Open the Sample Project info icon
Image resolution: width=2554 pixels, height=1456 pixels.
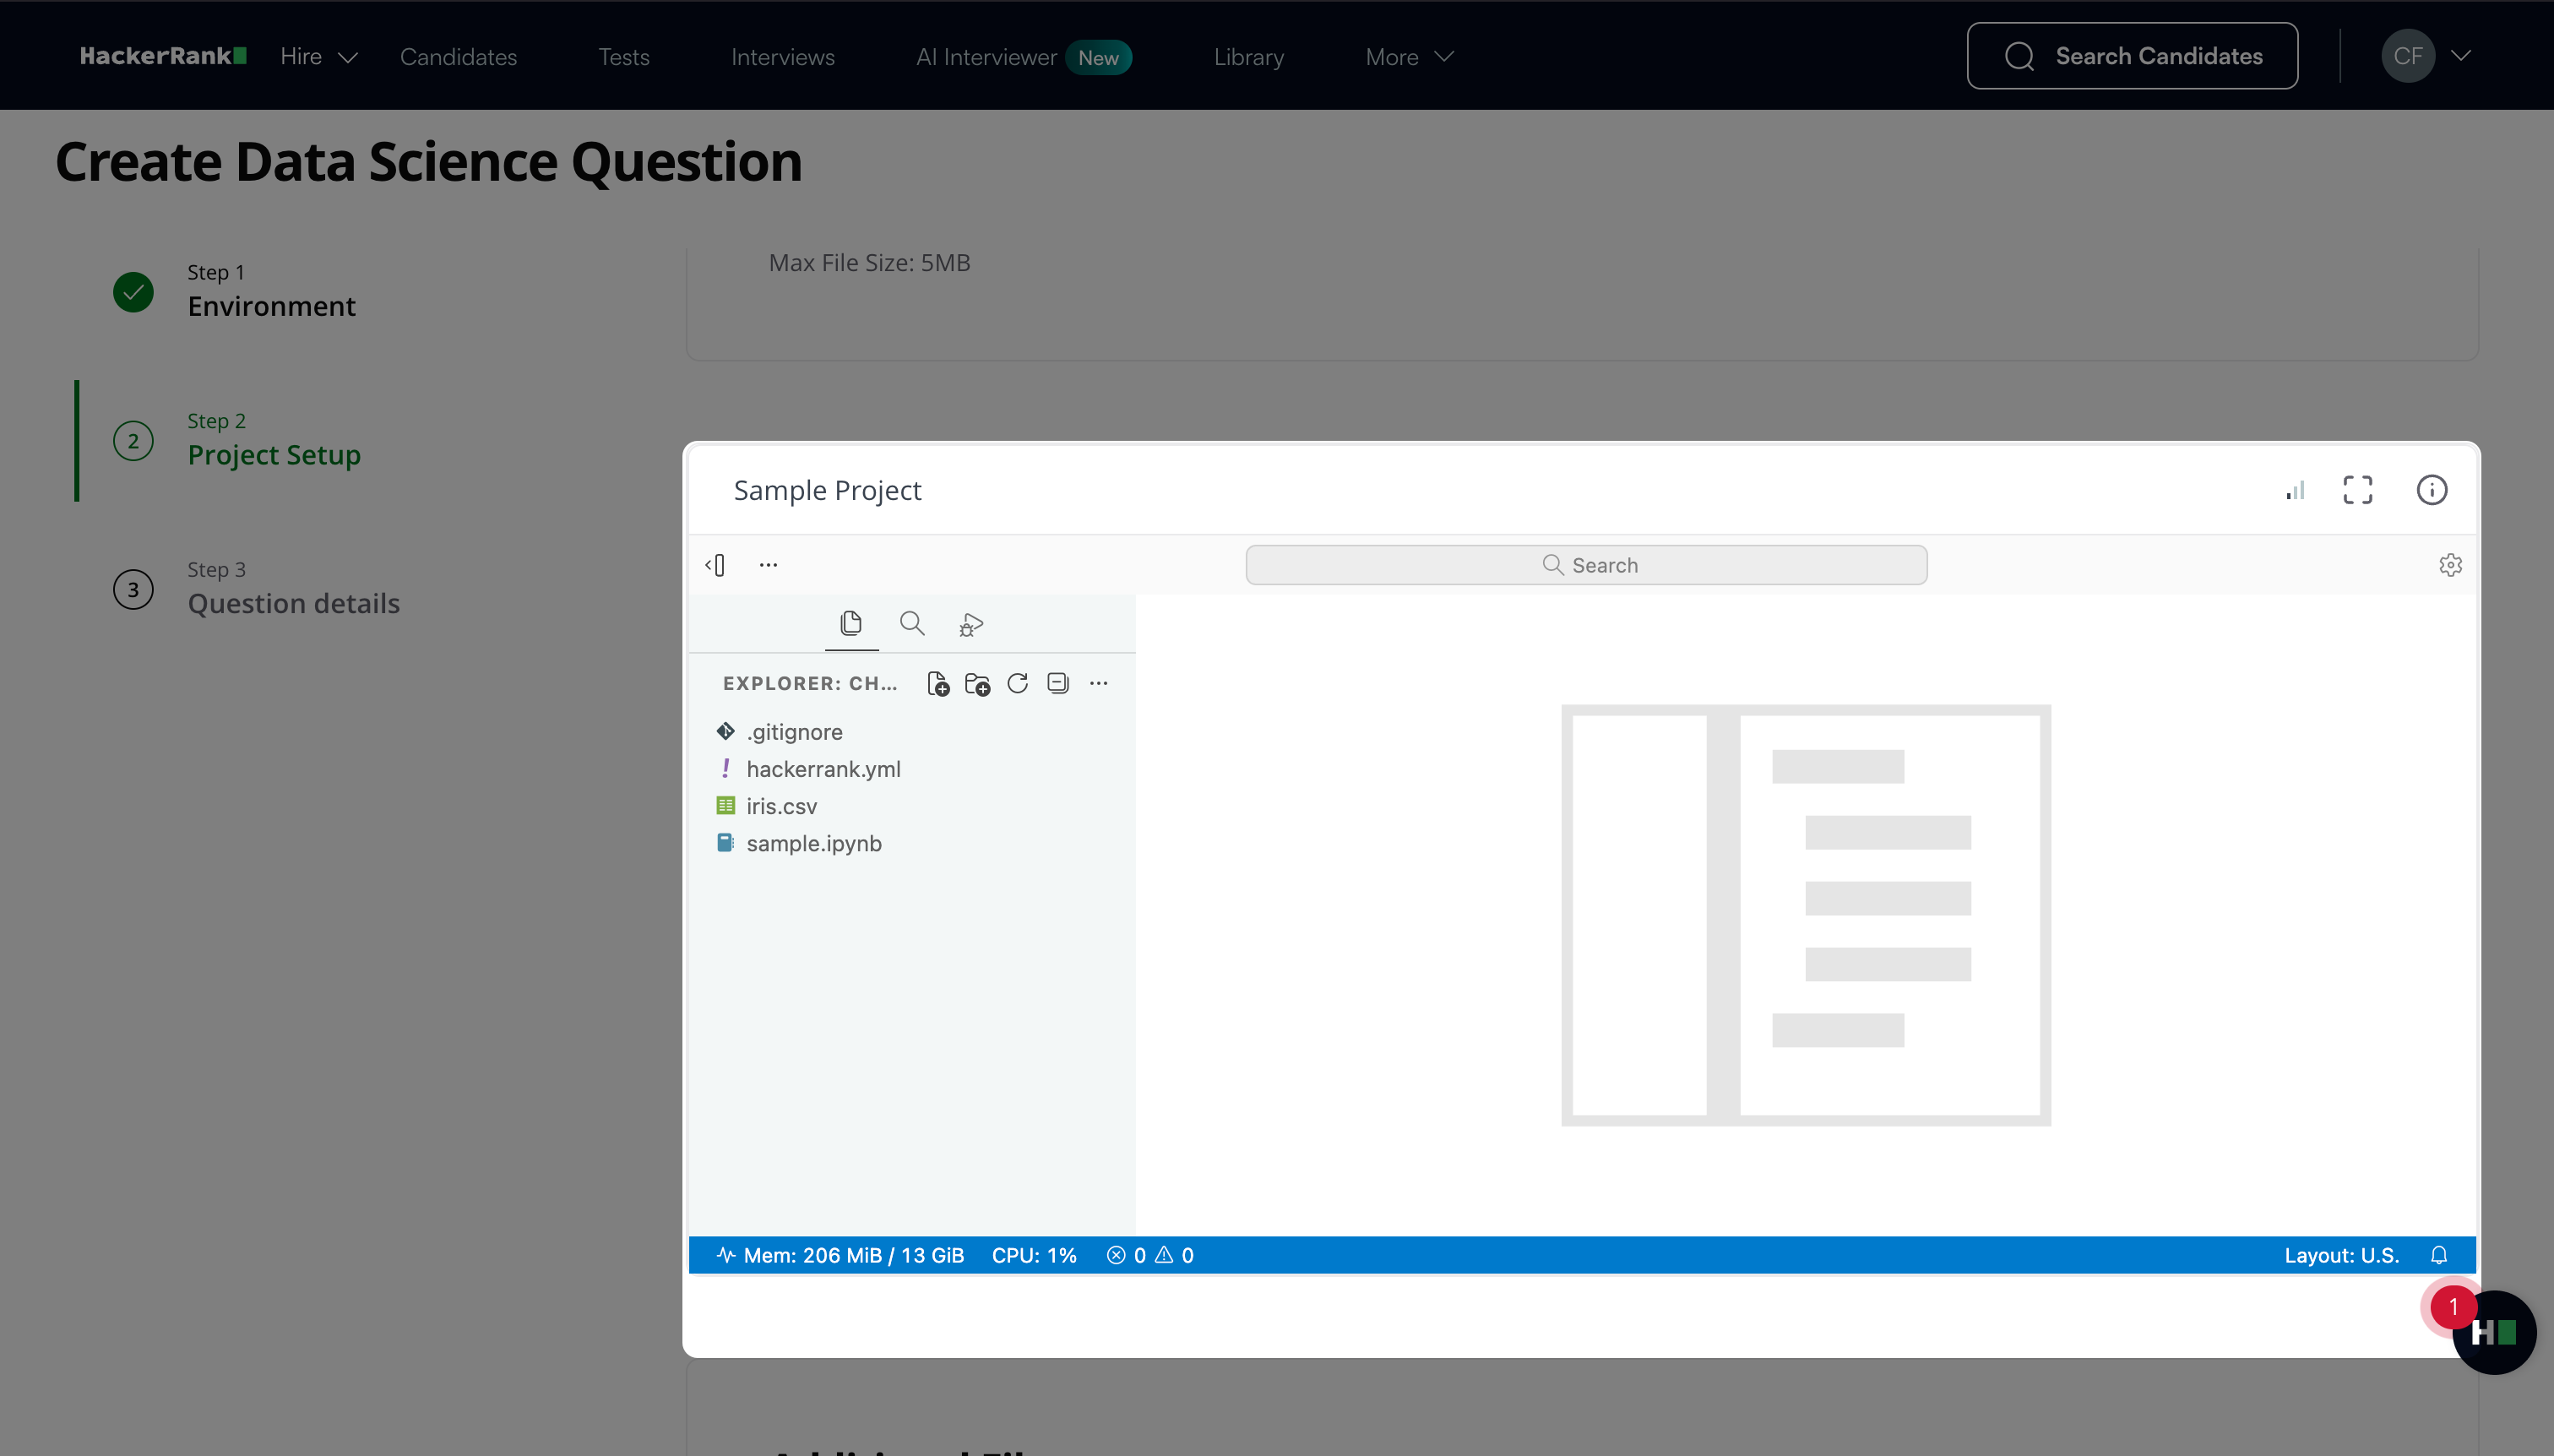tap(2431, 490)
